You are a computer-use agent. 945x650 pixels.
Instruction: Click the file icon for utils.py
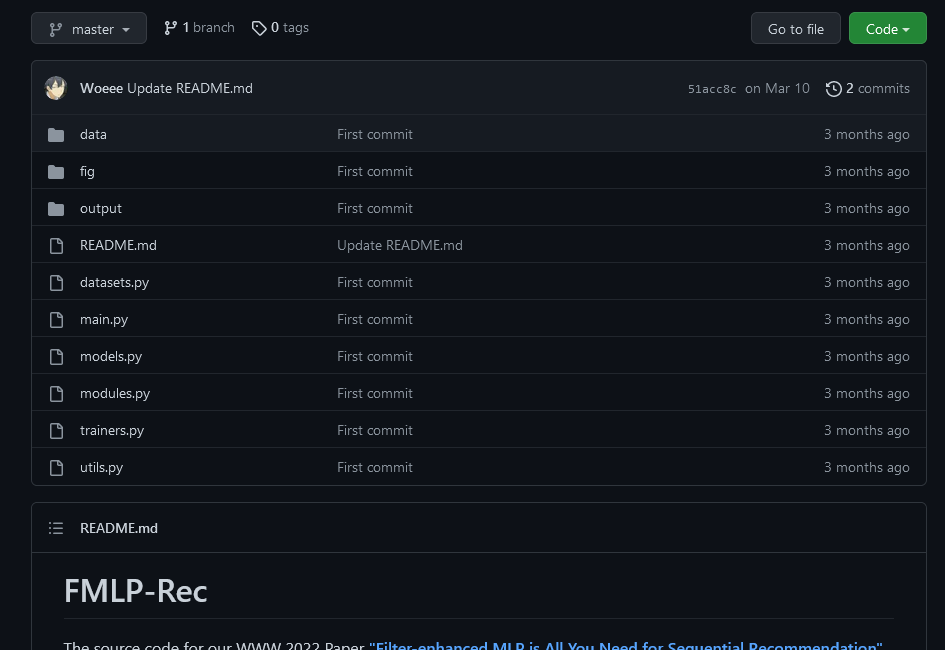(x=56, y=468)
